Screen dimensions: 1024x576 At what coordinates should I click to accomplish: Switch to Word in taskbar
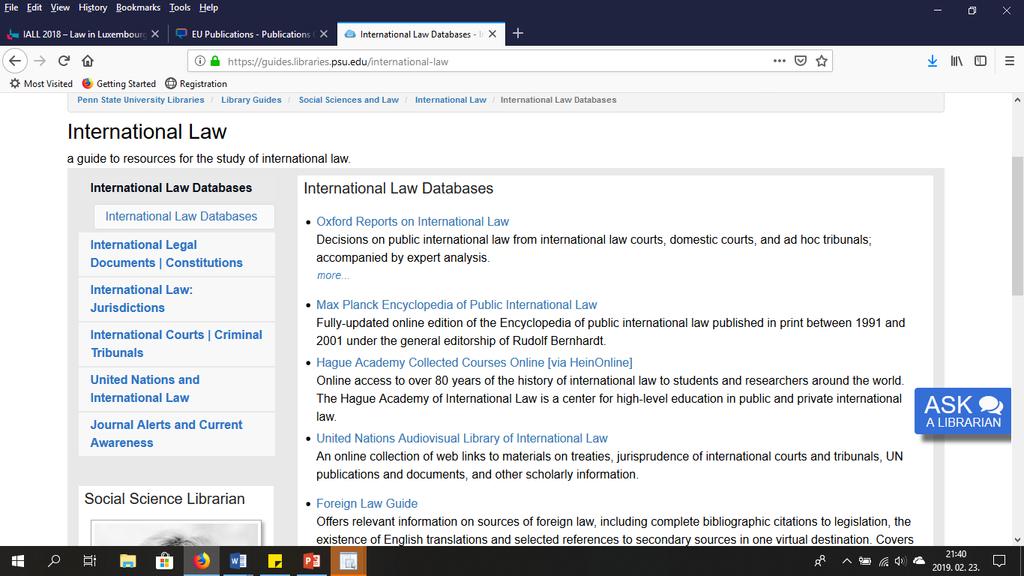click(x=238, y=561)
